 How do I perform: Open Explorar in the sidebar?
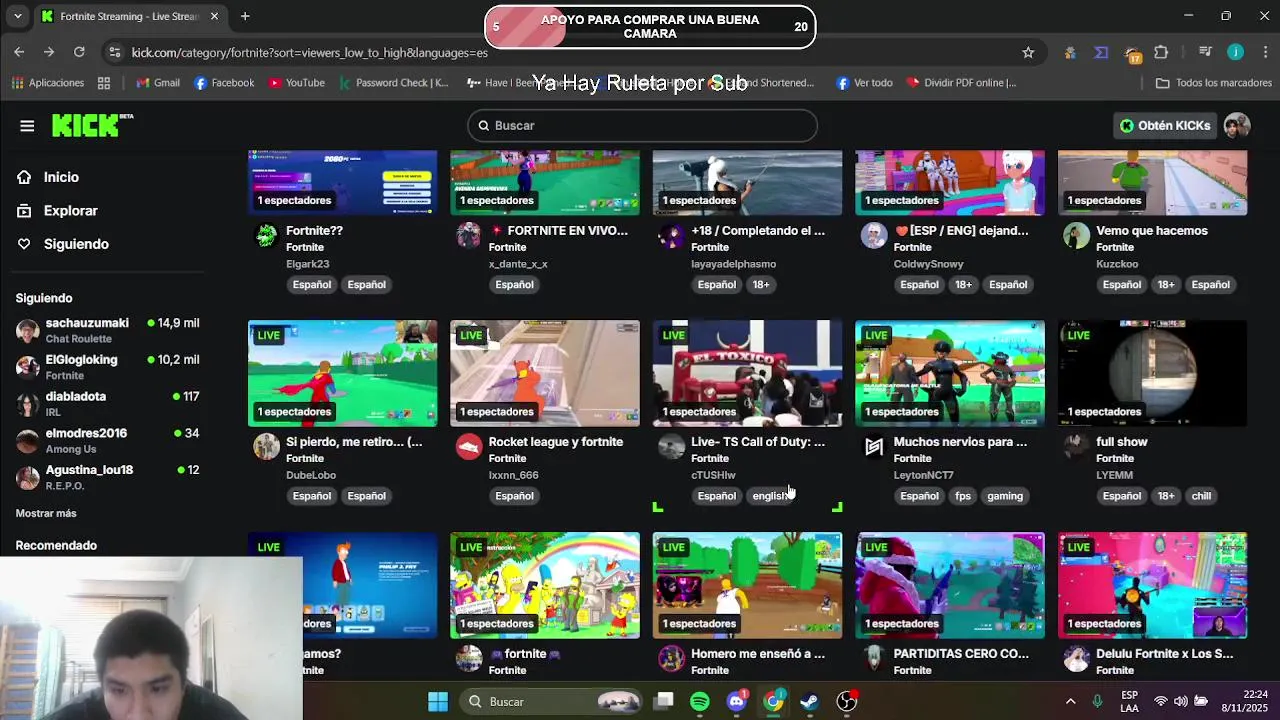(70, 211)
